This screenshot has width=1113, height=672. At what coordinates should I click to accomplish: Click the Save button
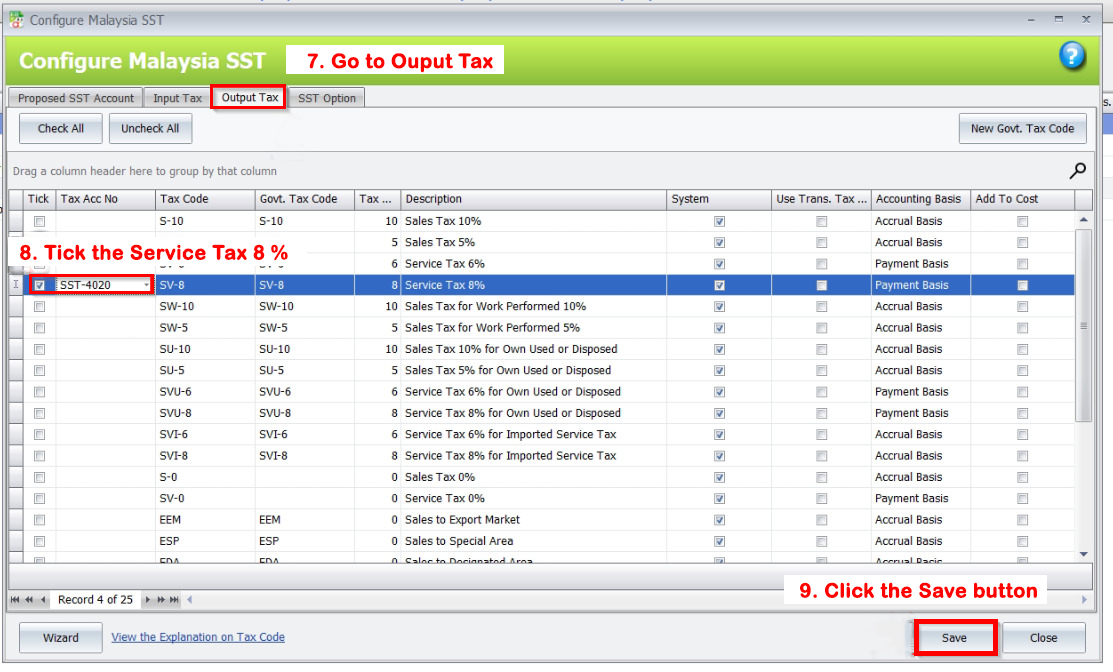[954, 638]
